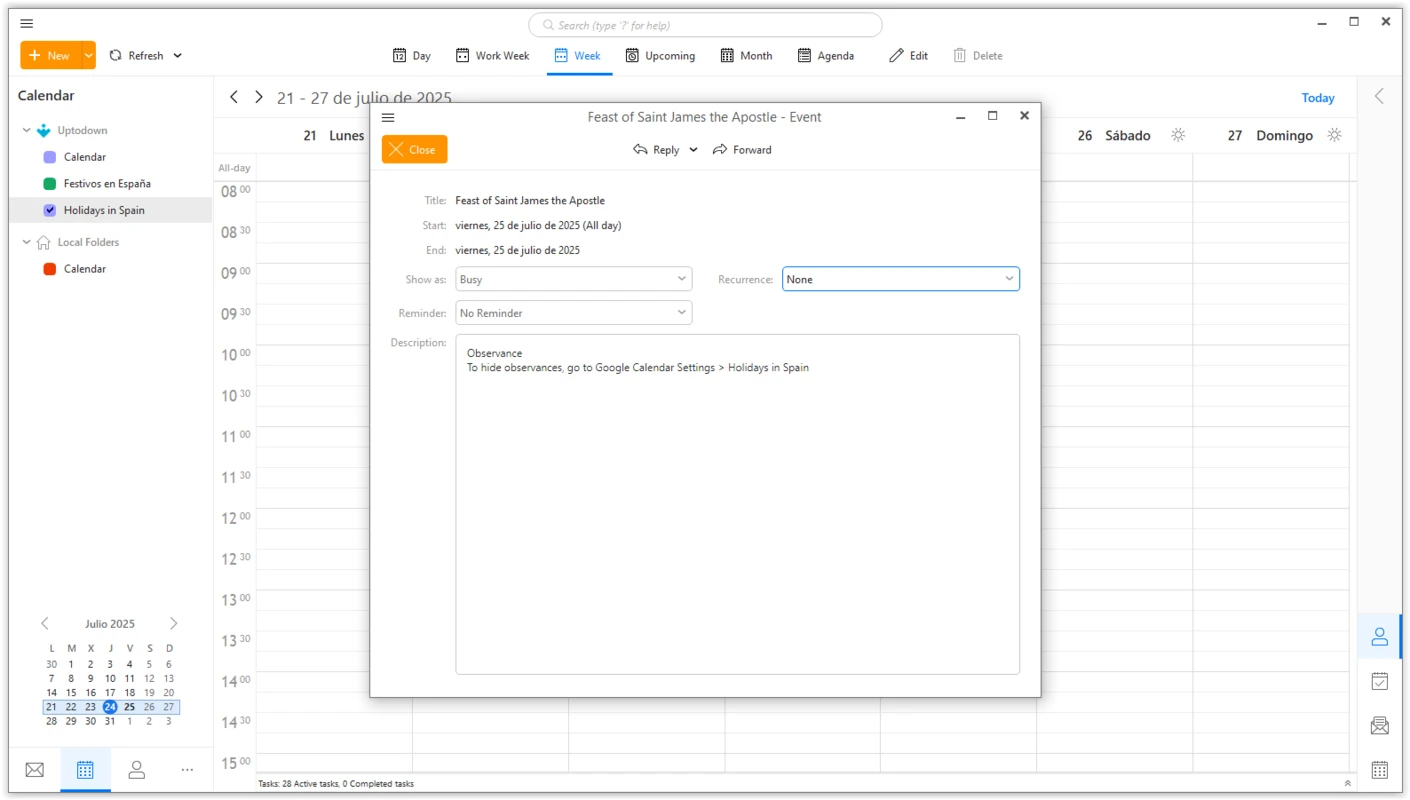Open the contact details sidebar panel
The height and width of the screenshot is (800, 1410).
point(1379,636)
